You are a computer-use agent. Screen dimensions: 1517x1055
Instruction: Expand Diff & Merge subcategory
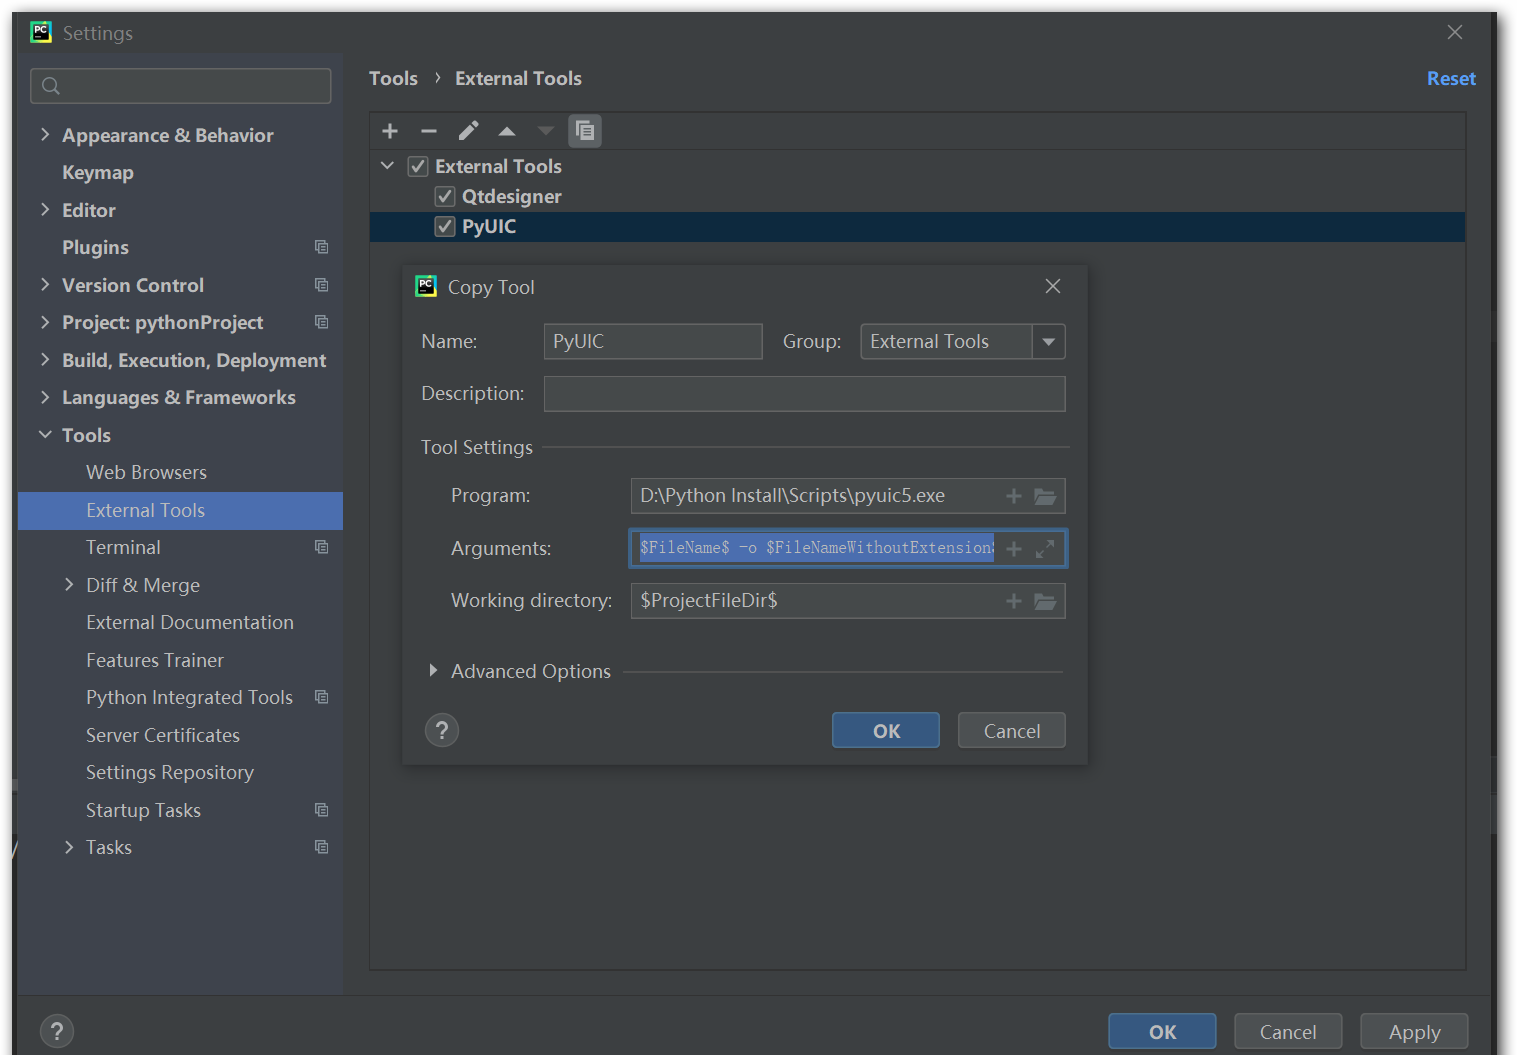[x=69, y=584]
